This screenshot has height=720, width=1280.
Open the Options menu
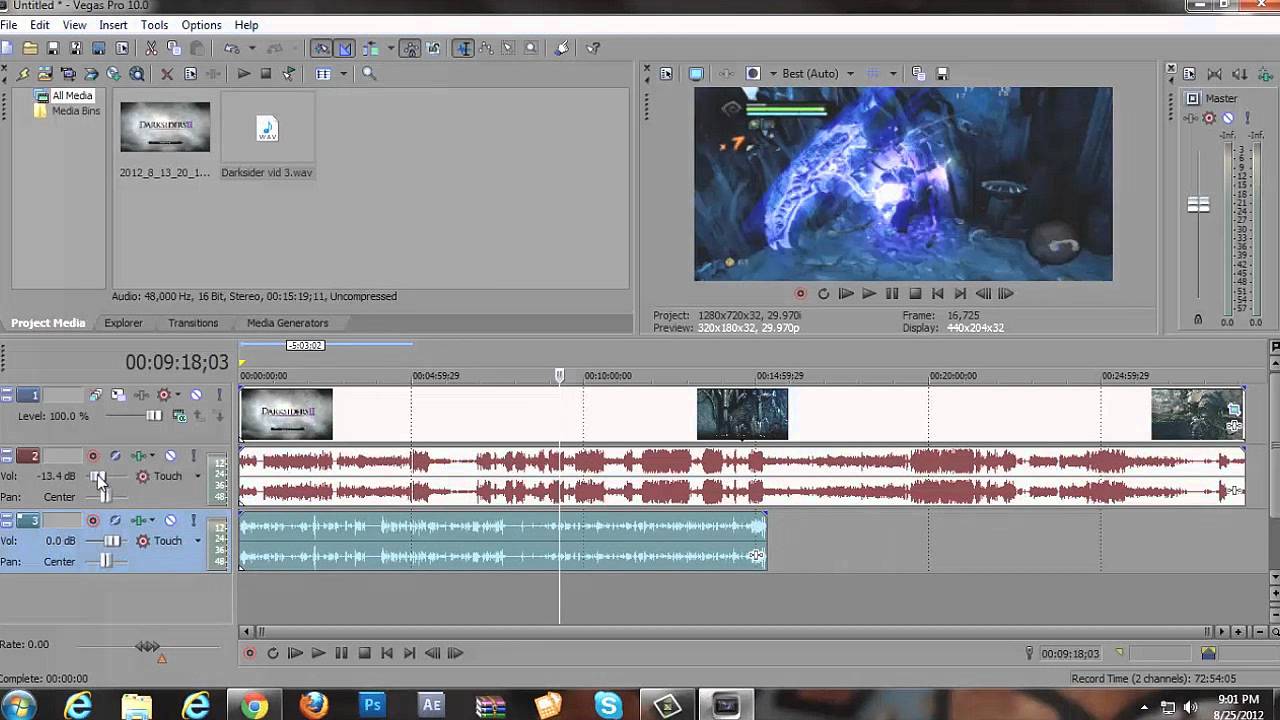pos(201,25)
